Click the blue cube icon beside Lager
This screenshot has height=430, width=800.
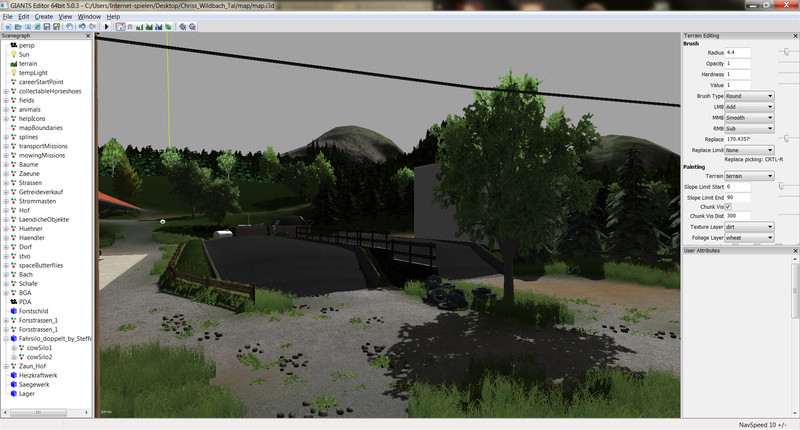tap(14, 393)
